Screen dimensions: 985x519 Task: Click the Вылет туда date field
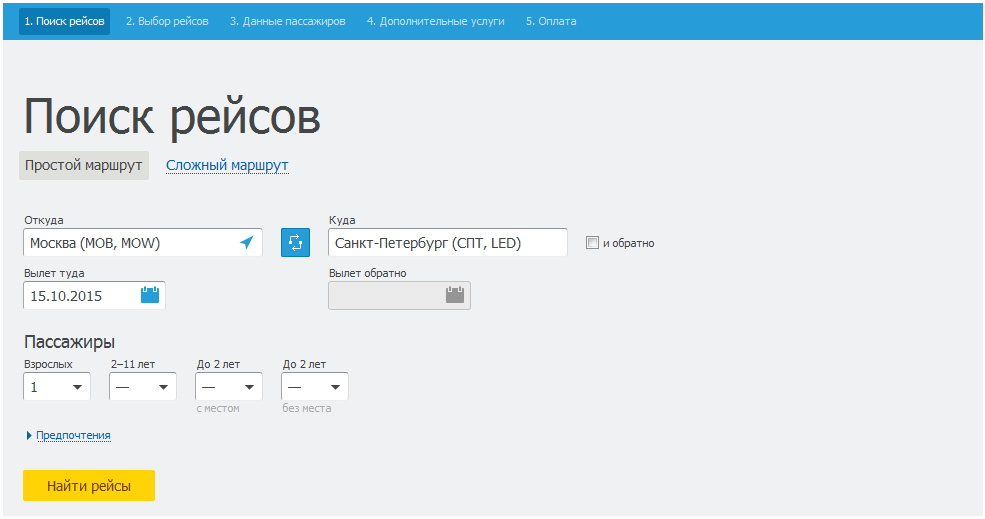(x=94, y=295)
